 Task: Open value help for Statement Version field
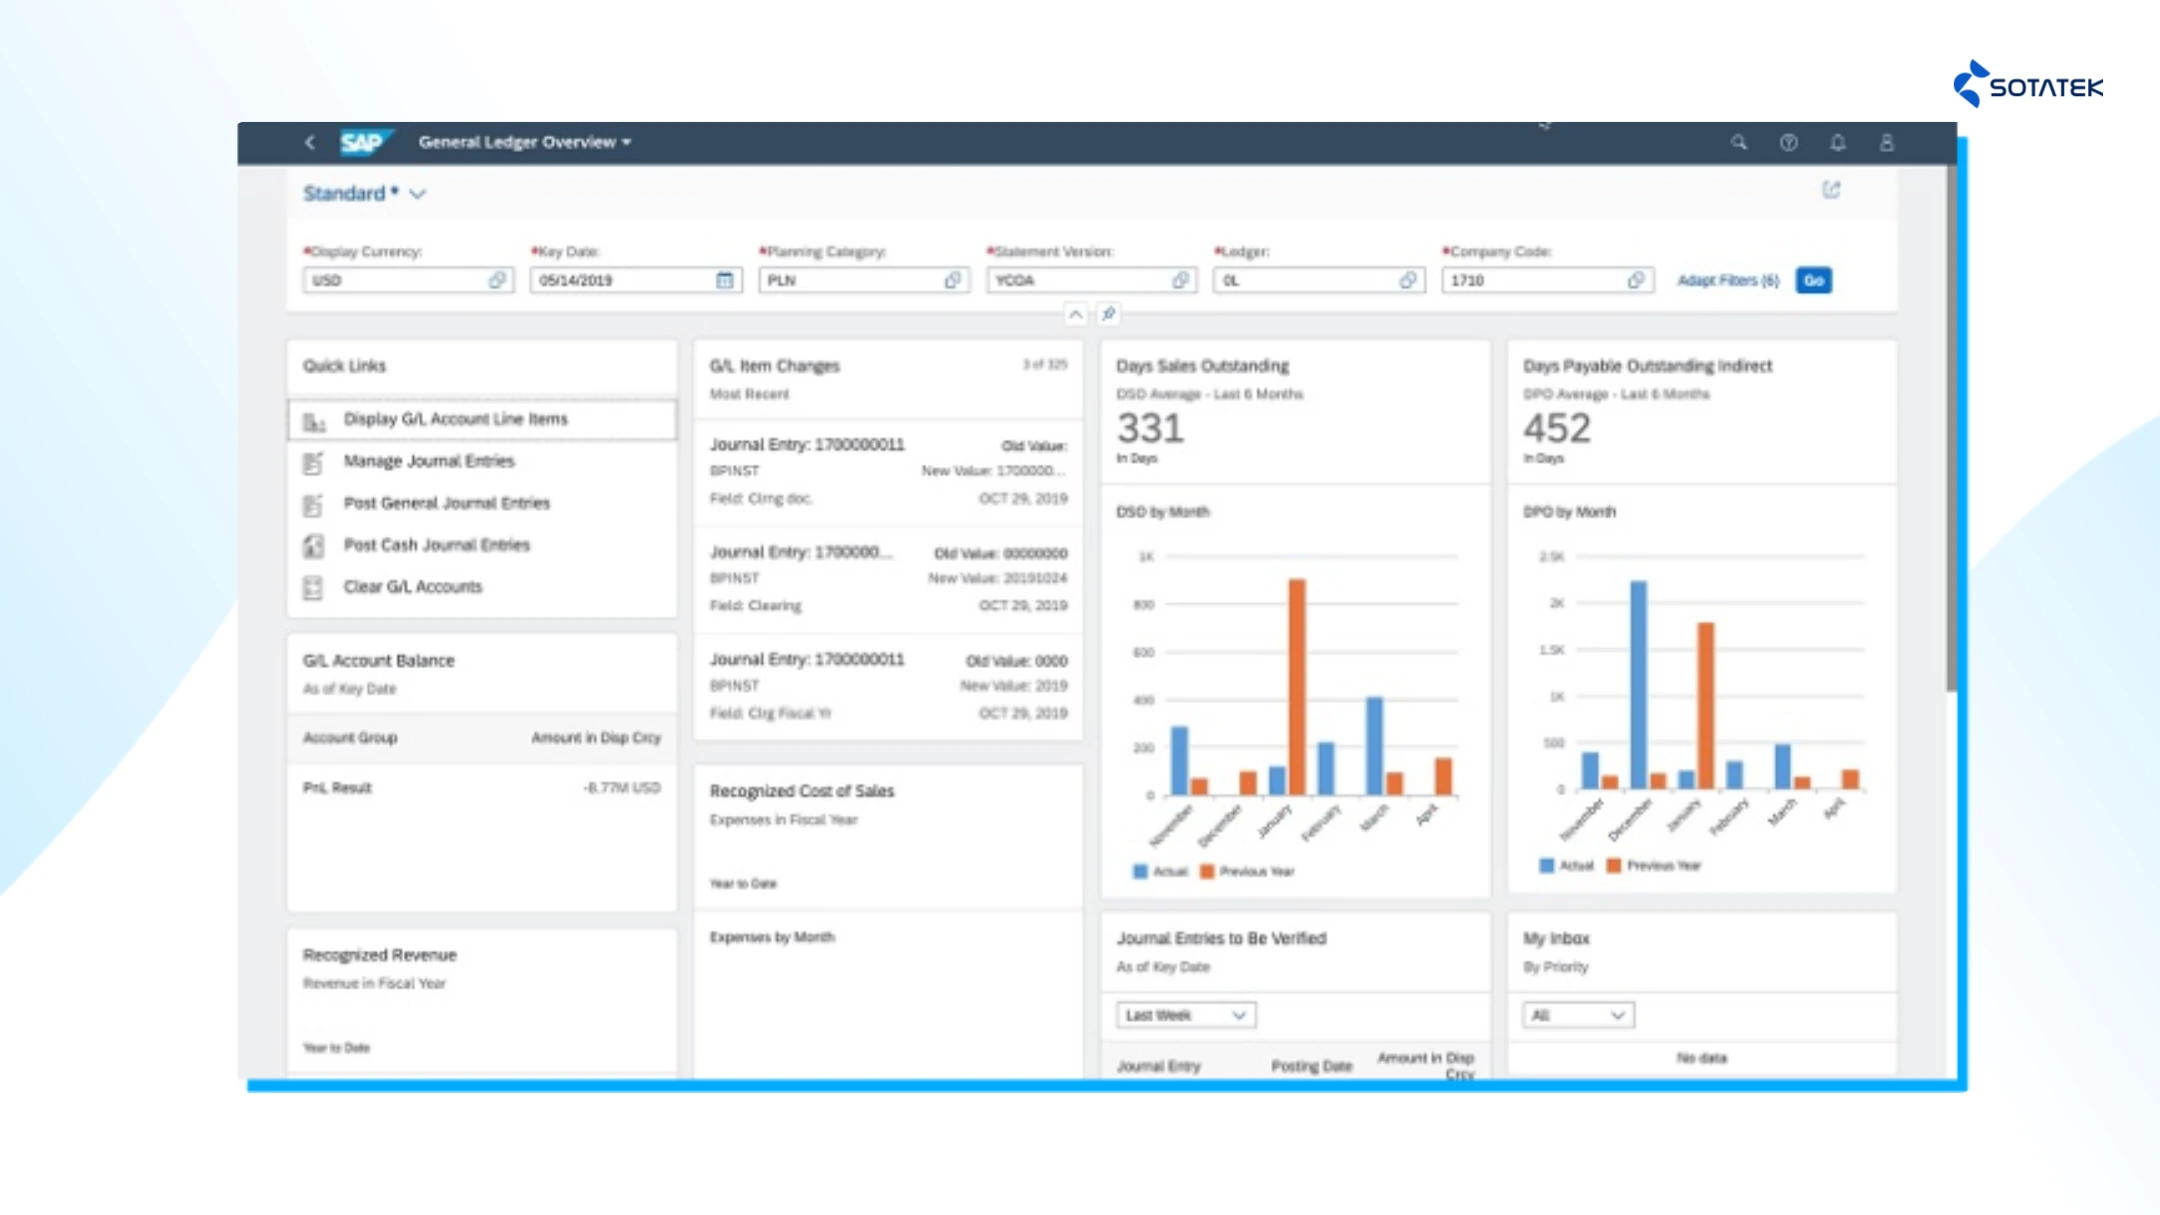tap(1181, 280)
